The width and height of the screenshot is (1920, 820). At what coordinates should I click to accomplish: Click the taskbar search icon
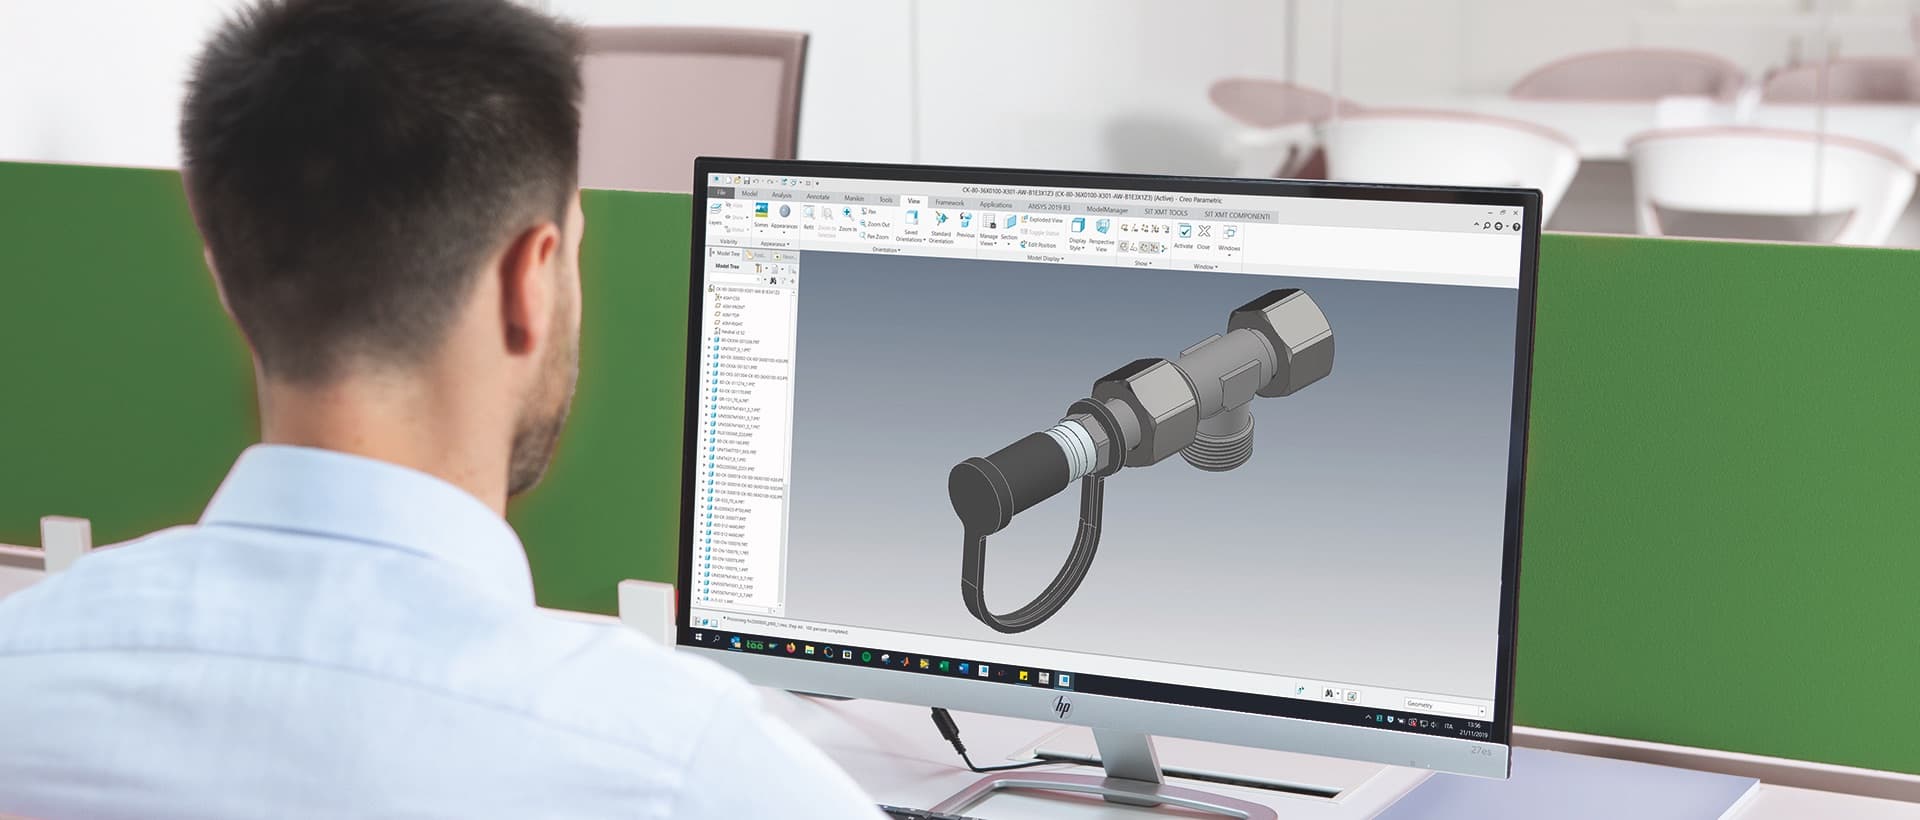[717, 639]
